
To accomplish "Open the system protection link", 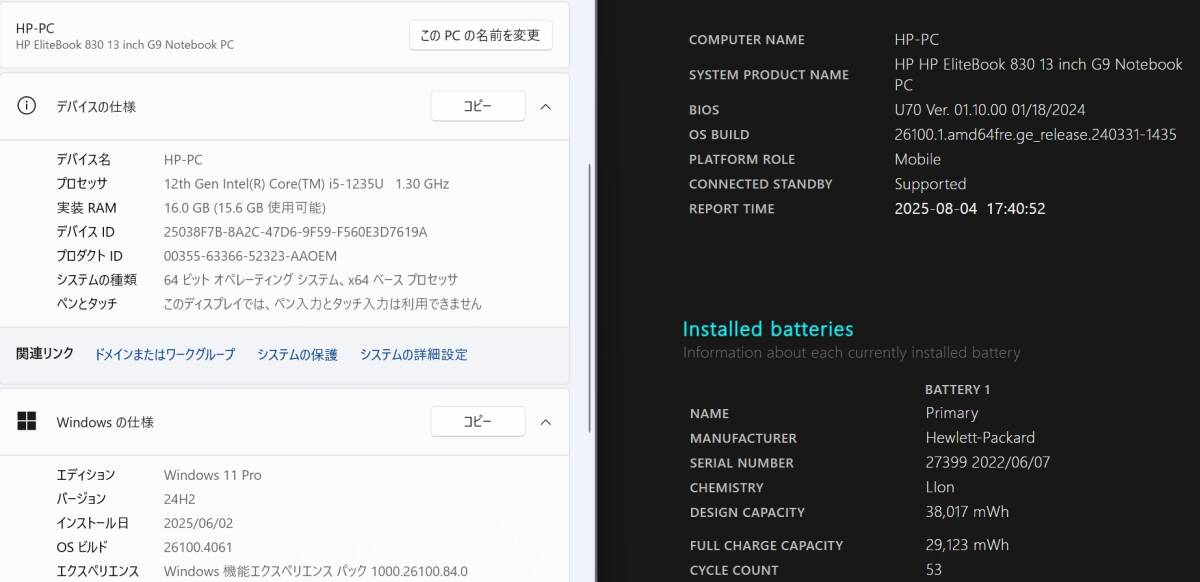I will (x=298, y=354).
